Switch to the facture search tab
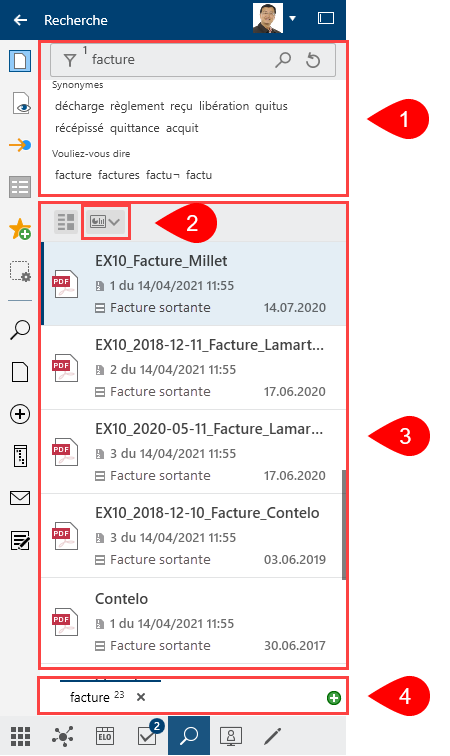This screenshot has width=450, height=756. click(x=97, y=697)
